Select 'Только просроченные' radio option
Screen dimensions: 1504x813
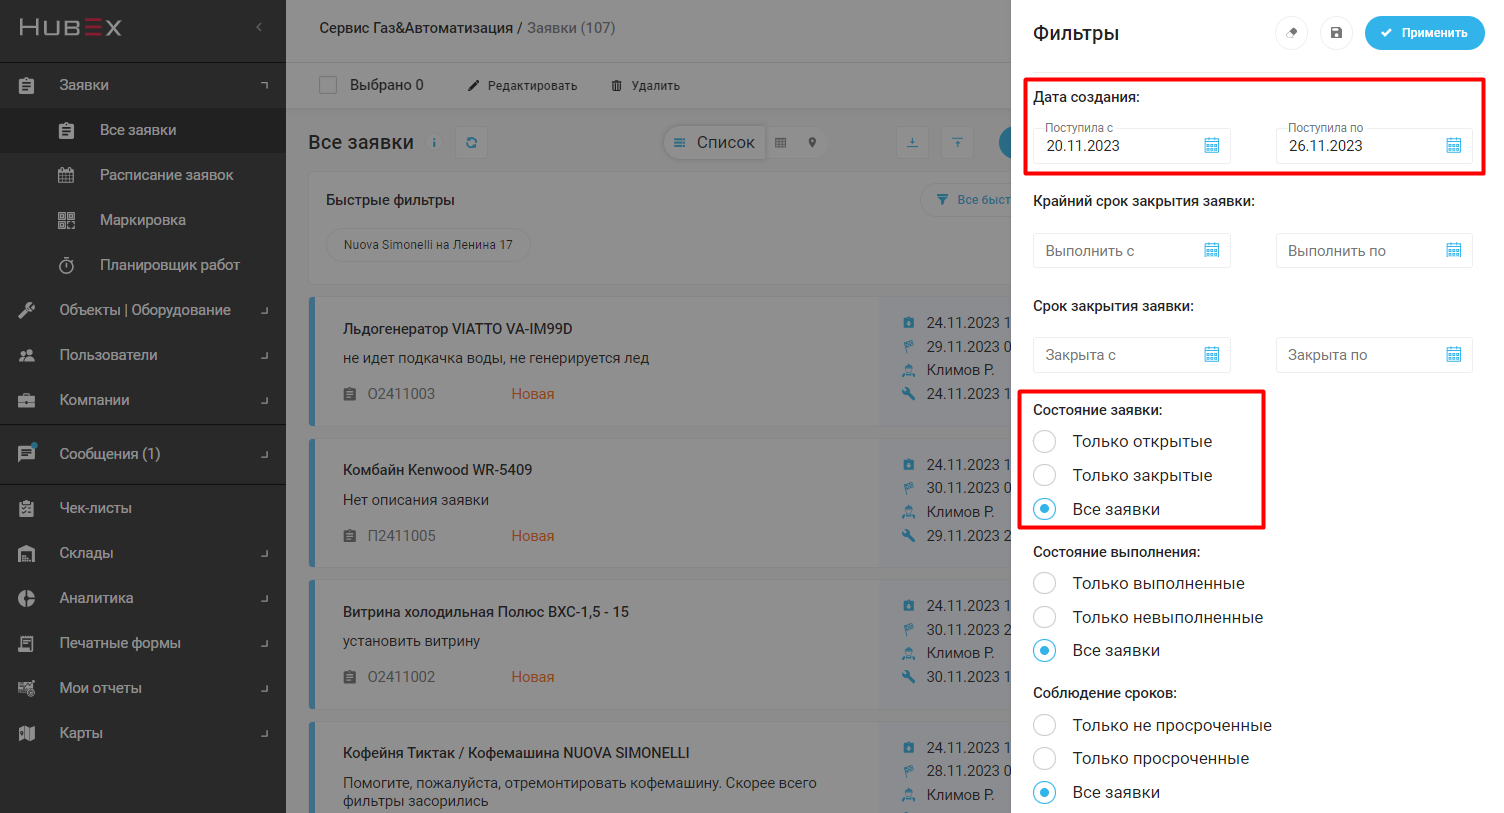tap(1045, 759)
